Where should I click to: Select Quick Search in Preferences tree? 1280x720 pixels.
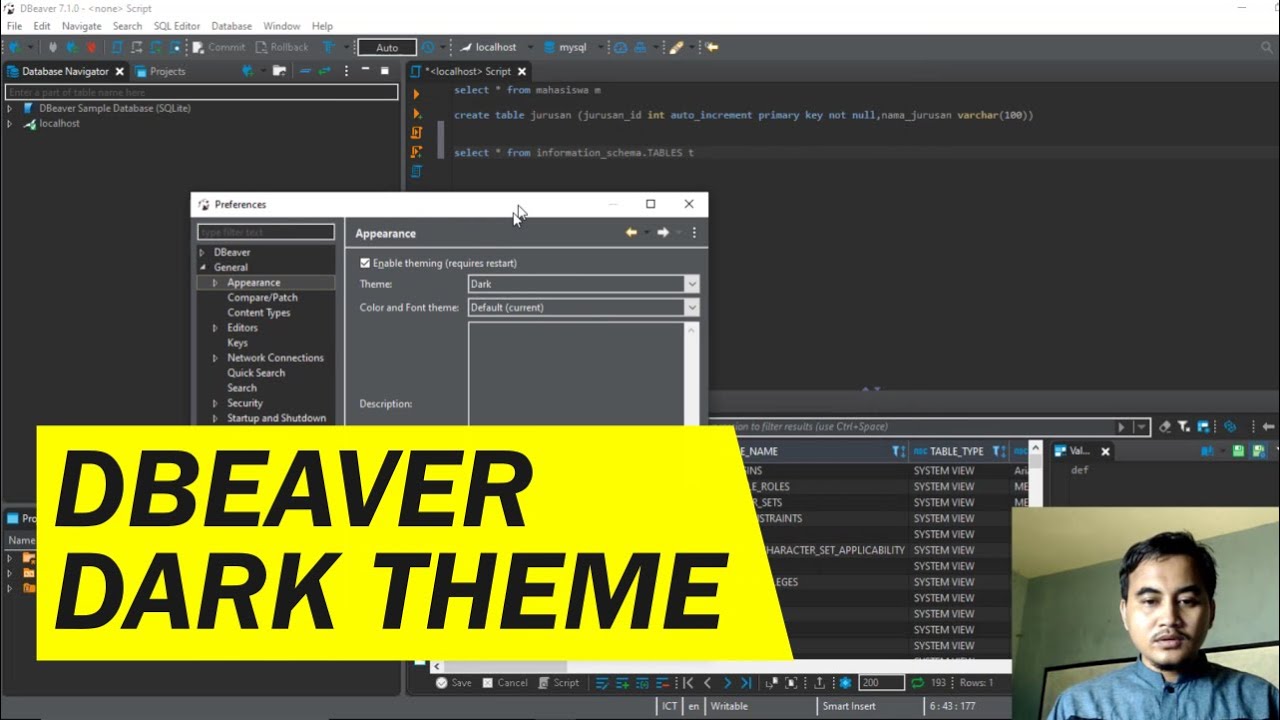(256, 373)
